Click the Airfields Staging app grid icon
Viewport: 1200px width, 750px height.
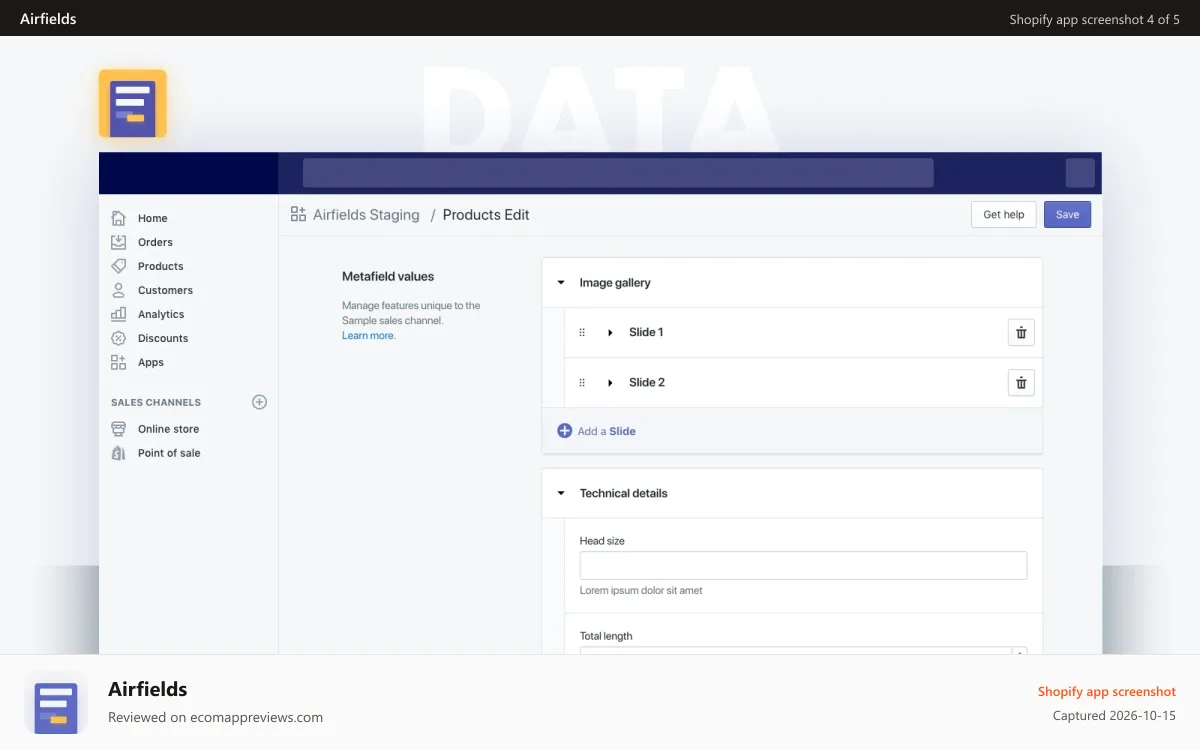pyautogui.click(x=298, y=214)
